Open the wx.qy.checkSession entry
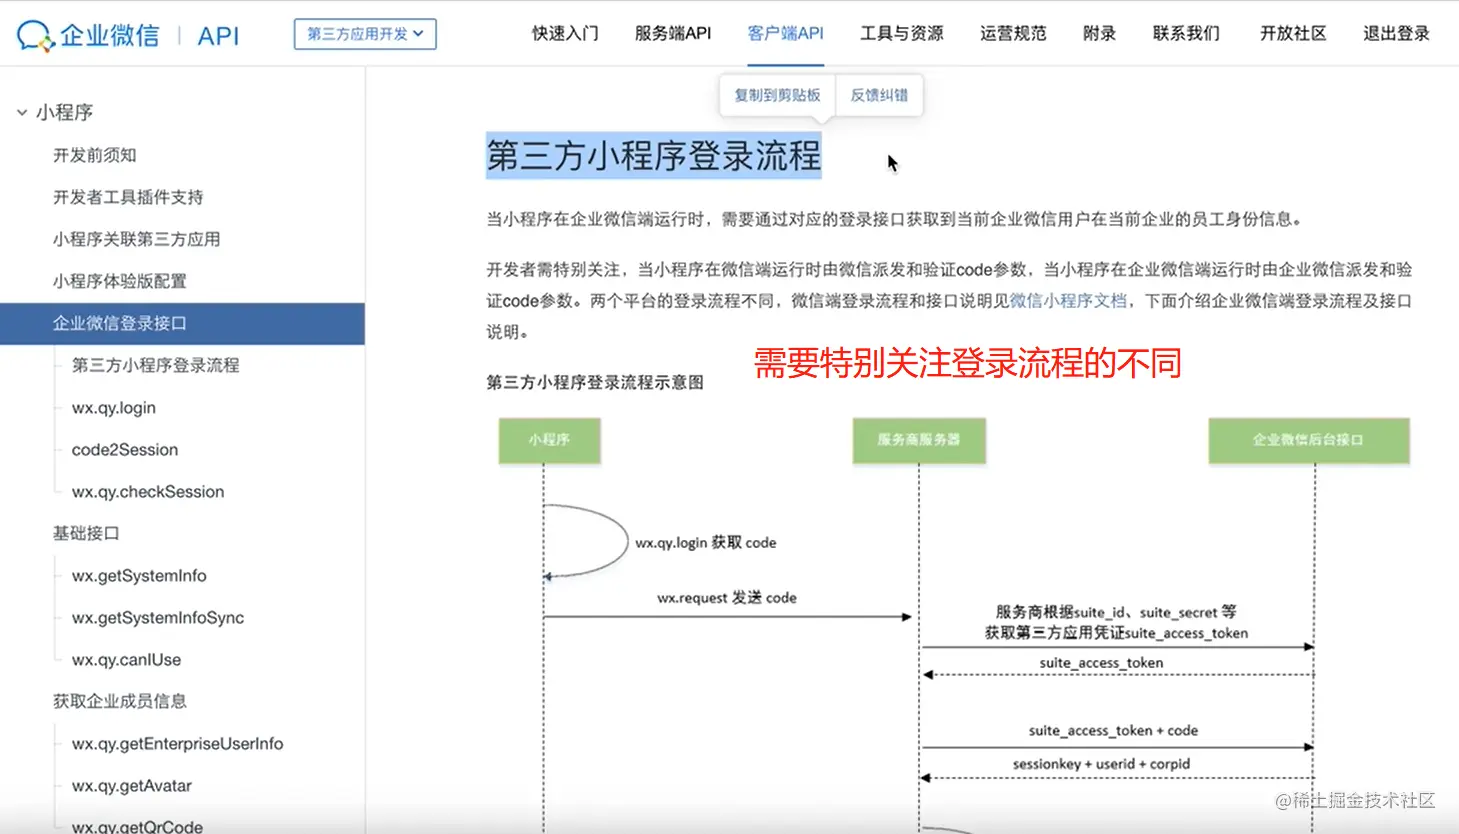 pos(148,492)
